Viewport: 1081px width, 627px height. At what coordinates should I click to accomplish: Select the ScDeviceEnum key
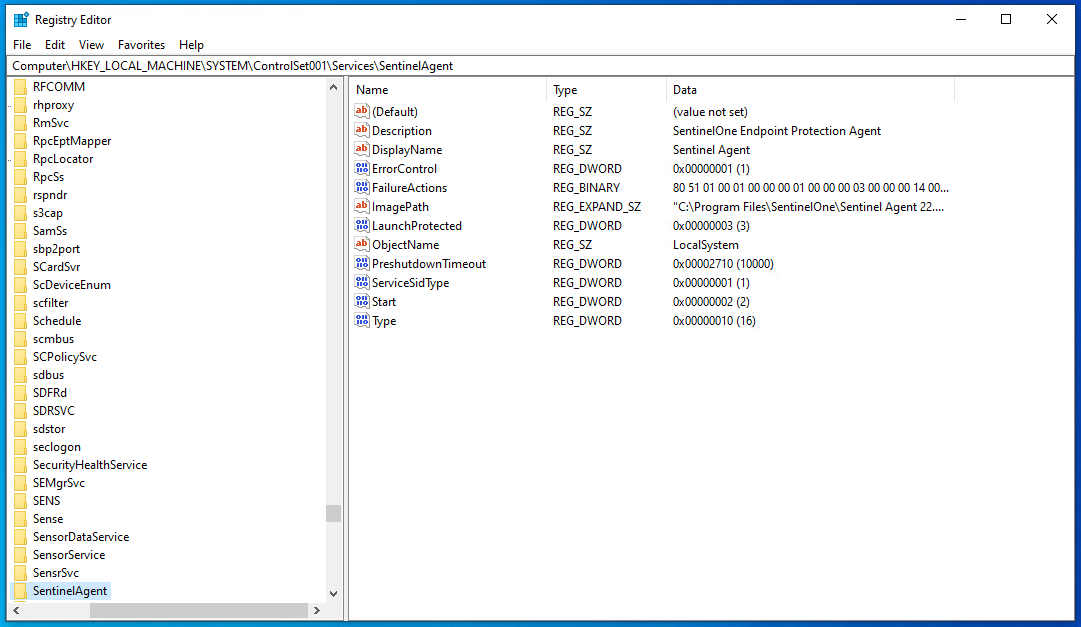[72, 285]
